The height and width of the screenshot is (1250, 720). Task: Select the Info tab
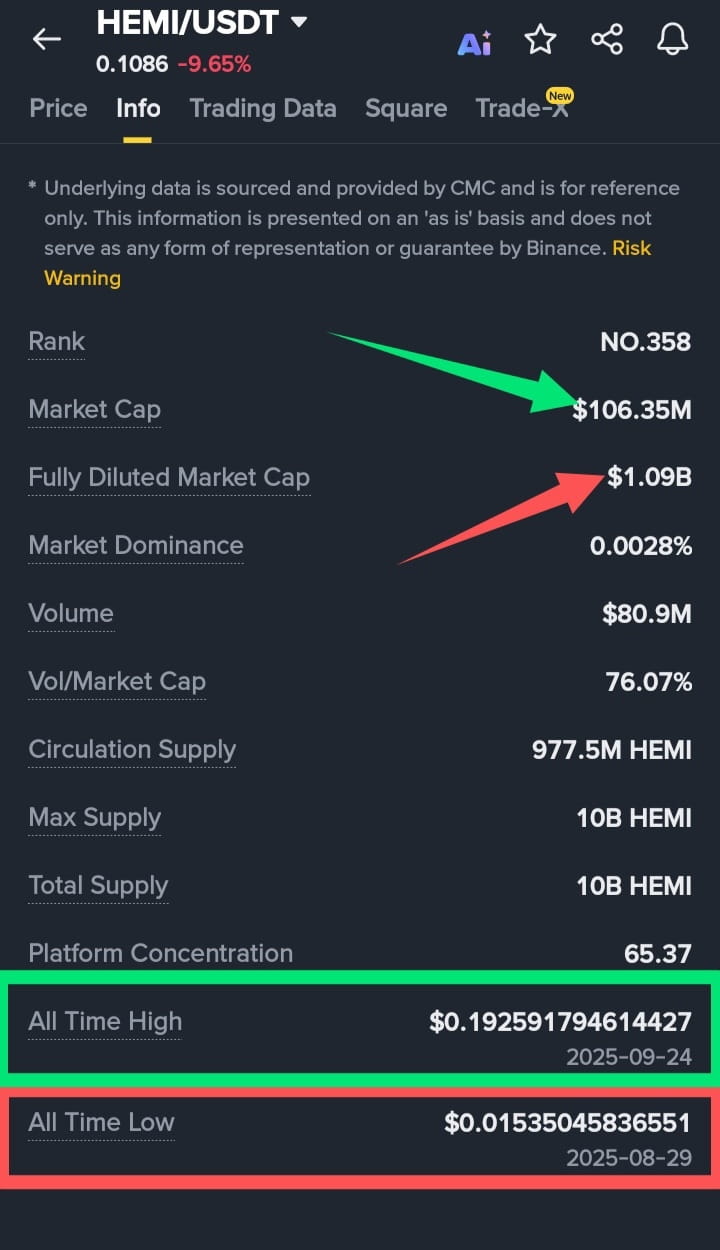[x=138, y=108]
